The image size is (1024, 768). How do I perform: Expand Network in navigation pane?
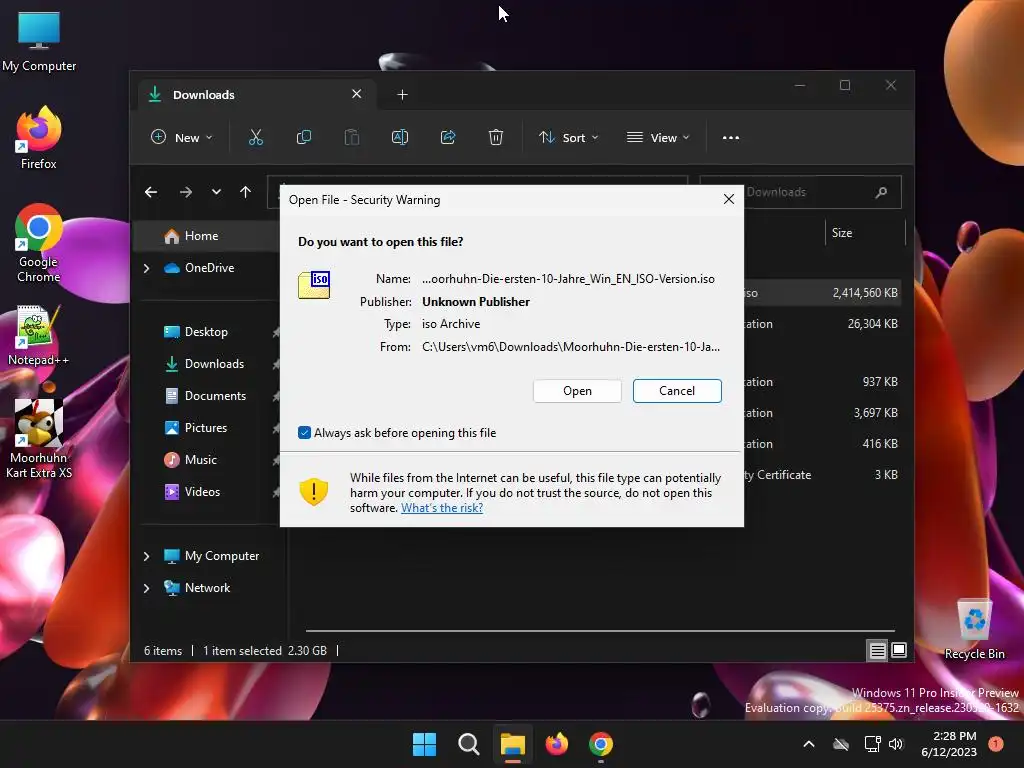point(147,588)
